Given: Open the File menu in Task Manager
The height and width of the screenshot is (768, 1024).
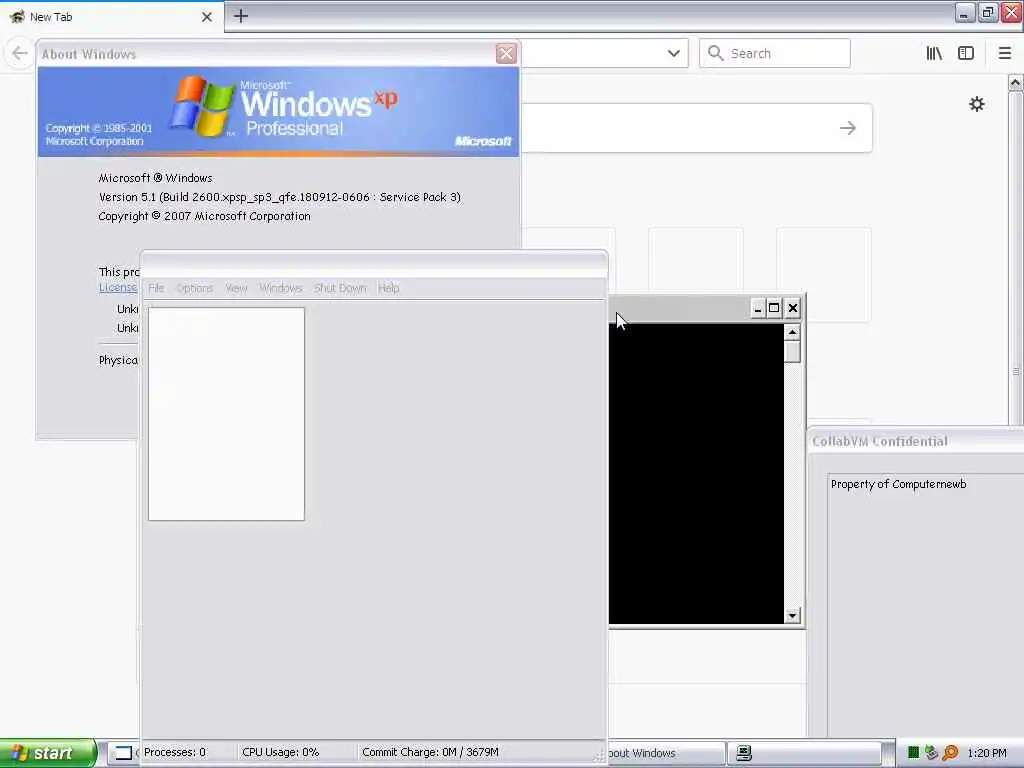Looking at the screenshot, I should click(x=156, y=288).
